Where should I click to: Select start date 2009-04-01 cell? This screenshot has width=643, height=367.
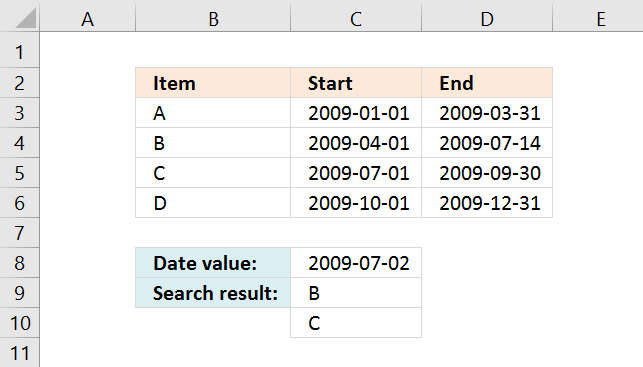tap(356, 143)
